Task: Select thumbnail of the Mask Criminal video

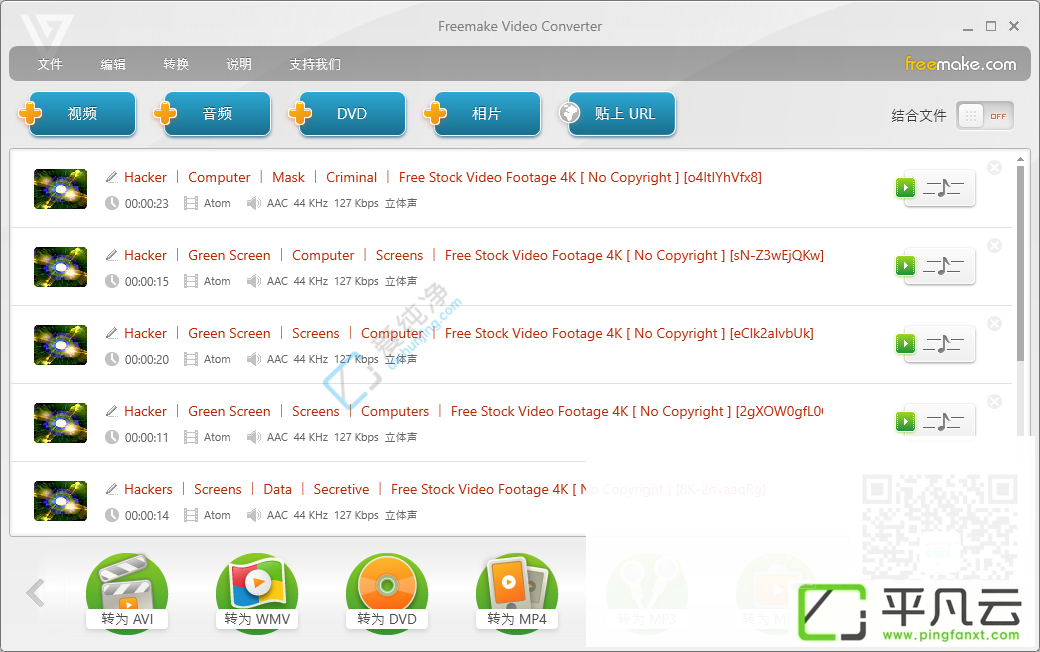Action: (60, 189)
